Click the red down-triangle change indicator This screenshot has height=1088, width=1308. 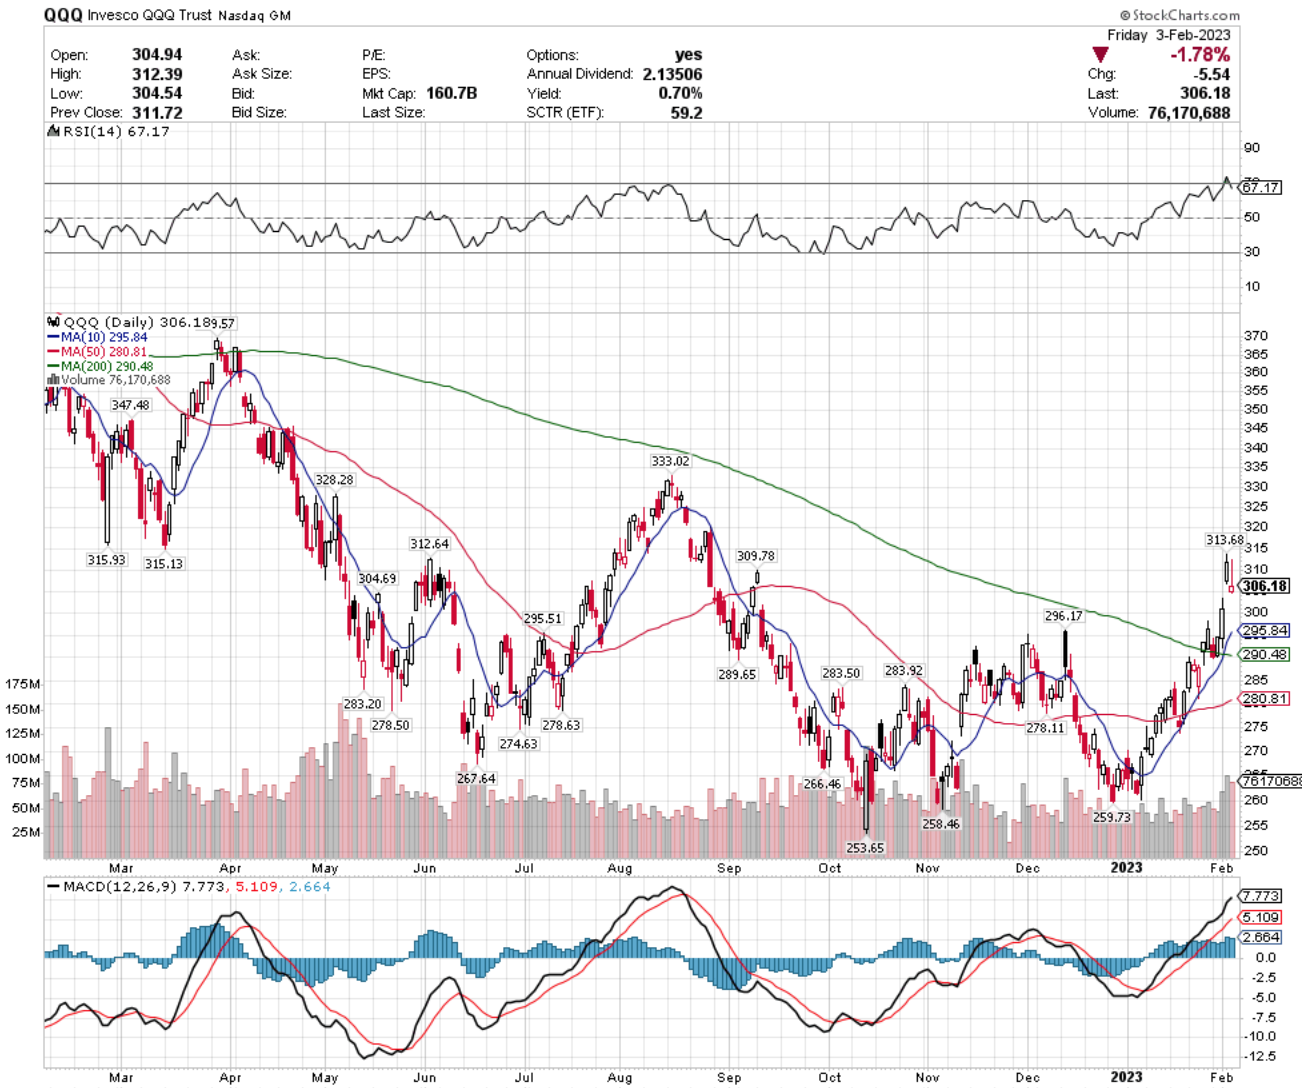point(1100,54)
